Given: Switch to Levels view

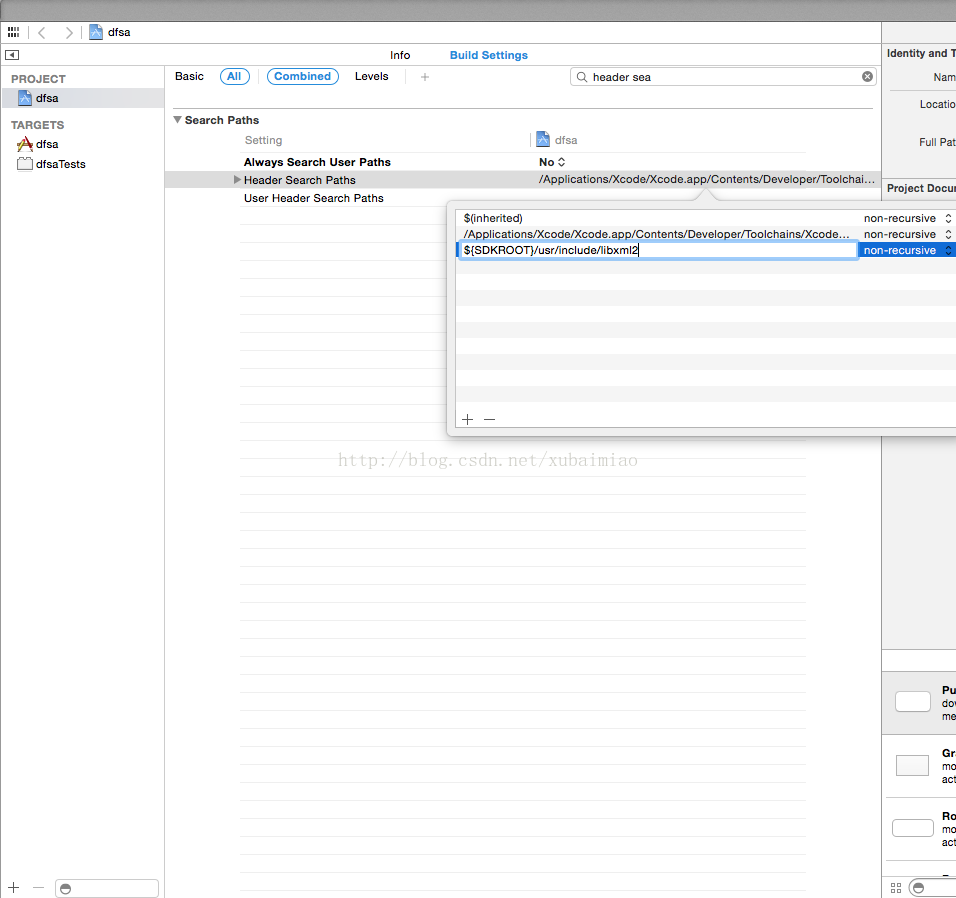Looking at the screenshot, I should tap(371, 76).
